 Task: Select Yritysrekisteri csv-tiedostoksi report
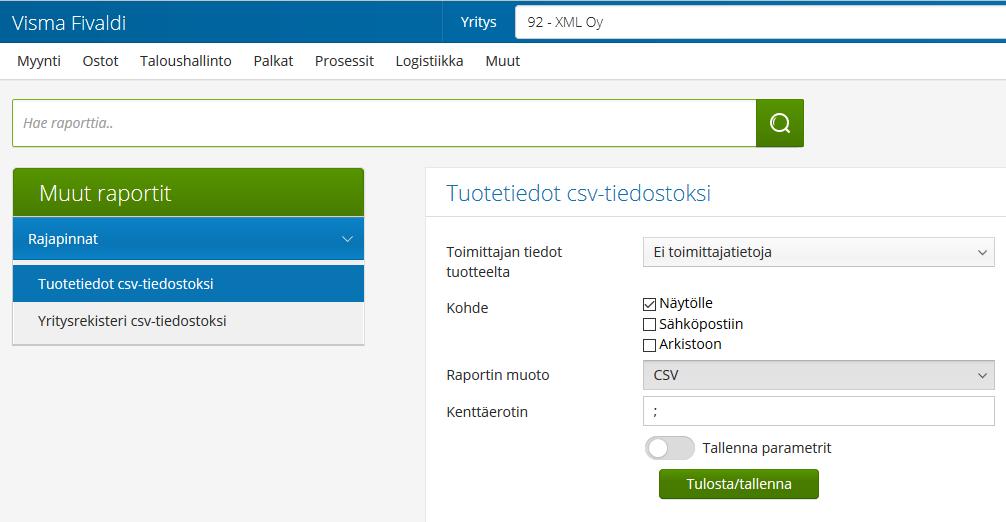(x=188, y=321)
